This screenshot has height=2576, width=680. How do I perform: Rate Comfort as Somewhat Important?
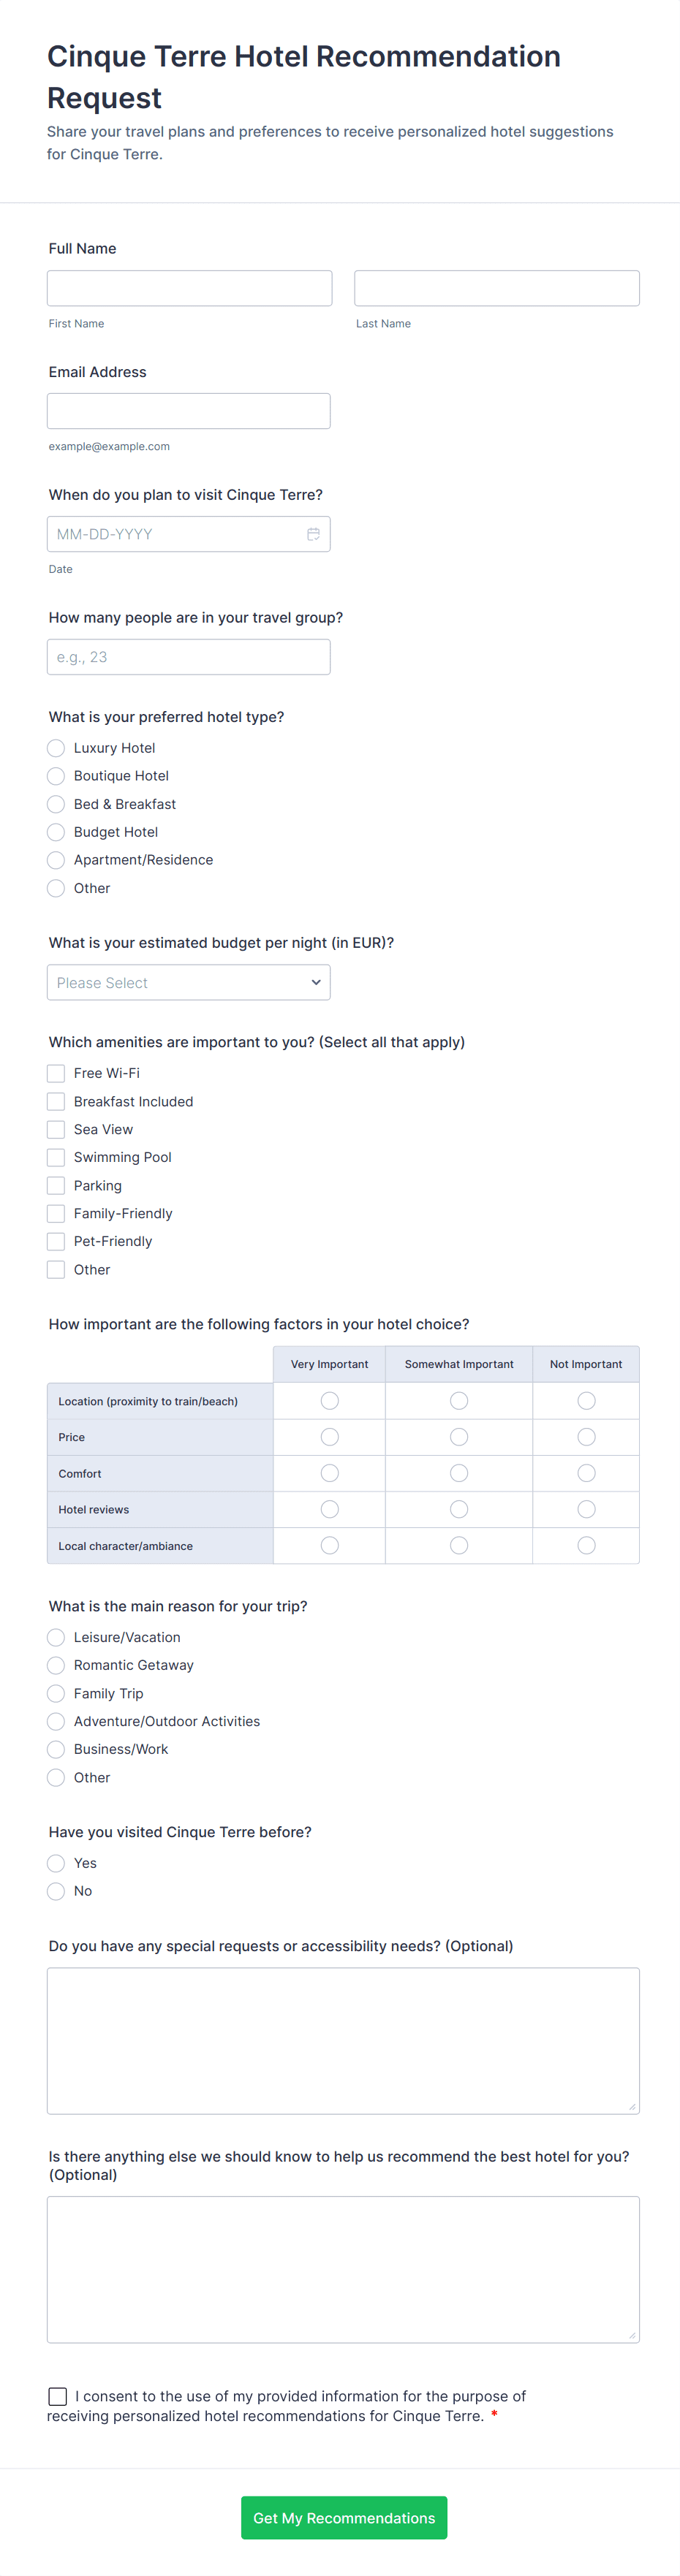(459, 1473)
